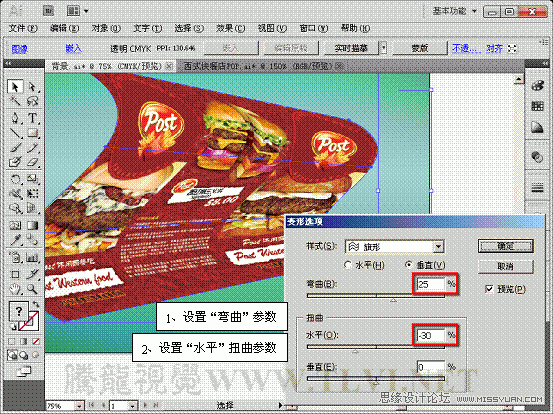Viewport: 553px width, 414px height.
Task: Set fill to None in toolbox
Action: [x=36, y=341]
